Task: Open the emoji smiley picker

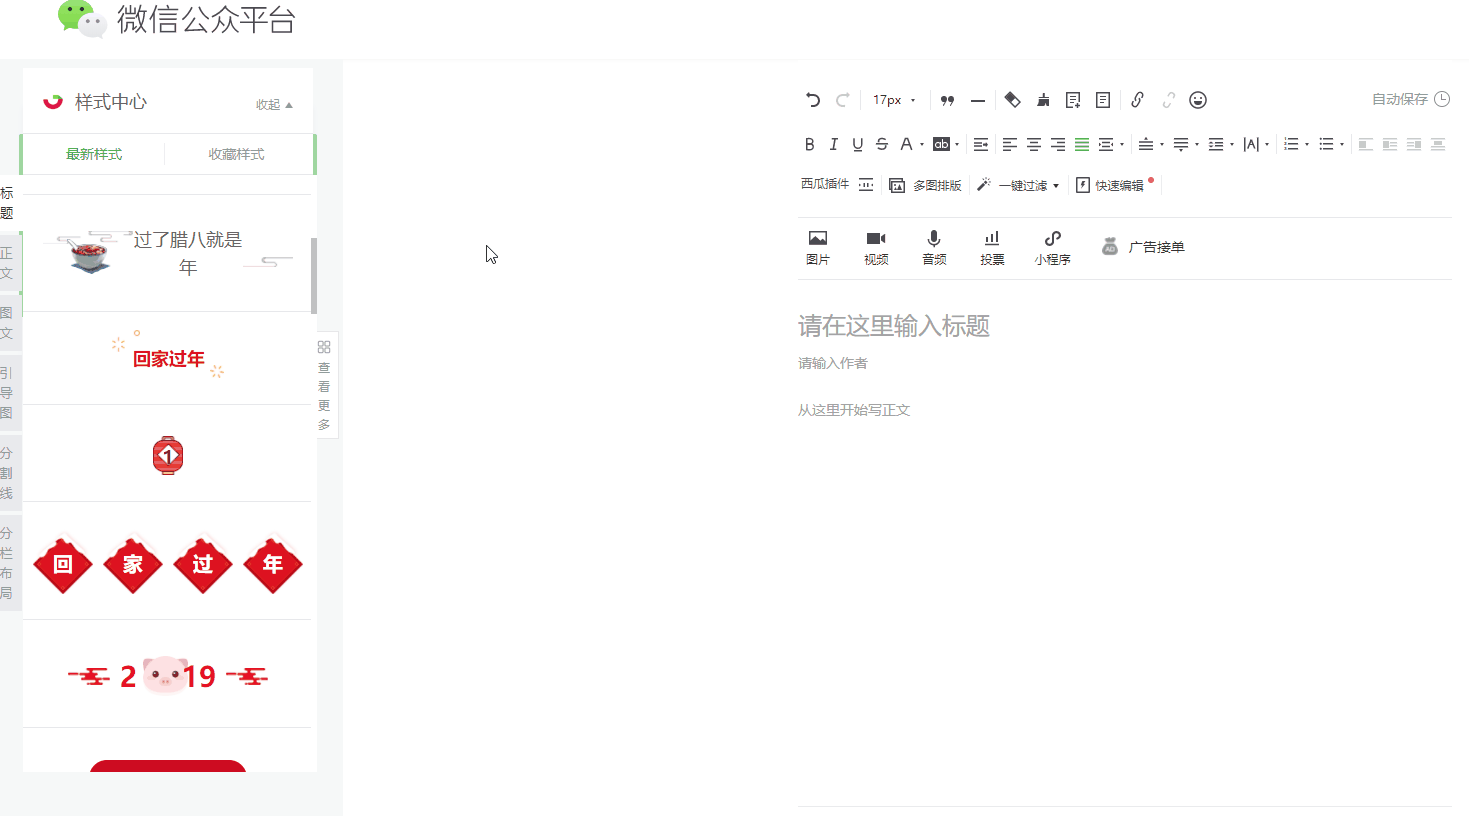Action: pos(1198,100)
